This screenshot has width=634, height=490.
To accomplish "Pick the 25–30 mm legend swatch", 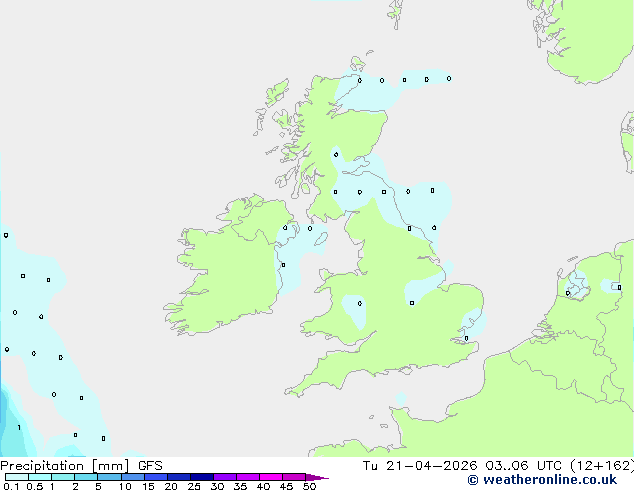I will [x=202, y=477].
